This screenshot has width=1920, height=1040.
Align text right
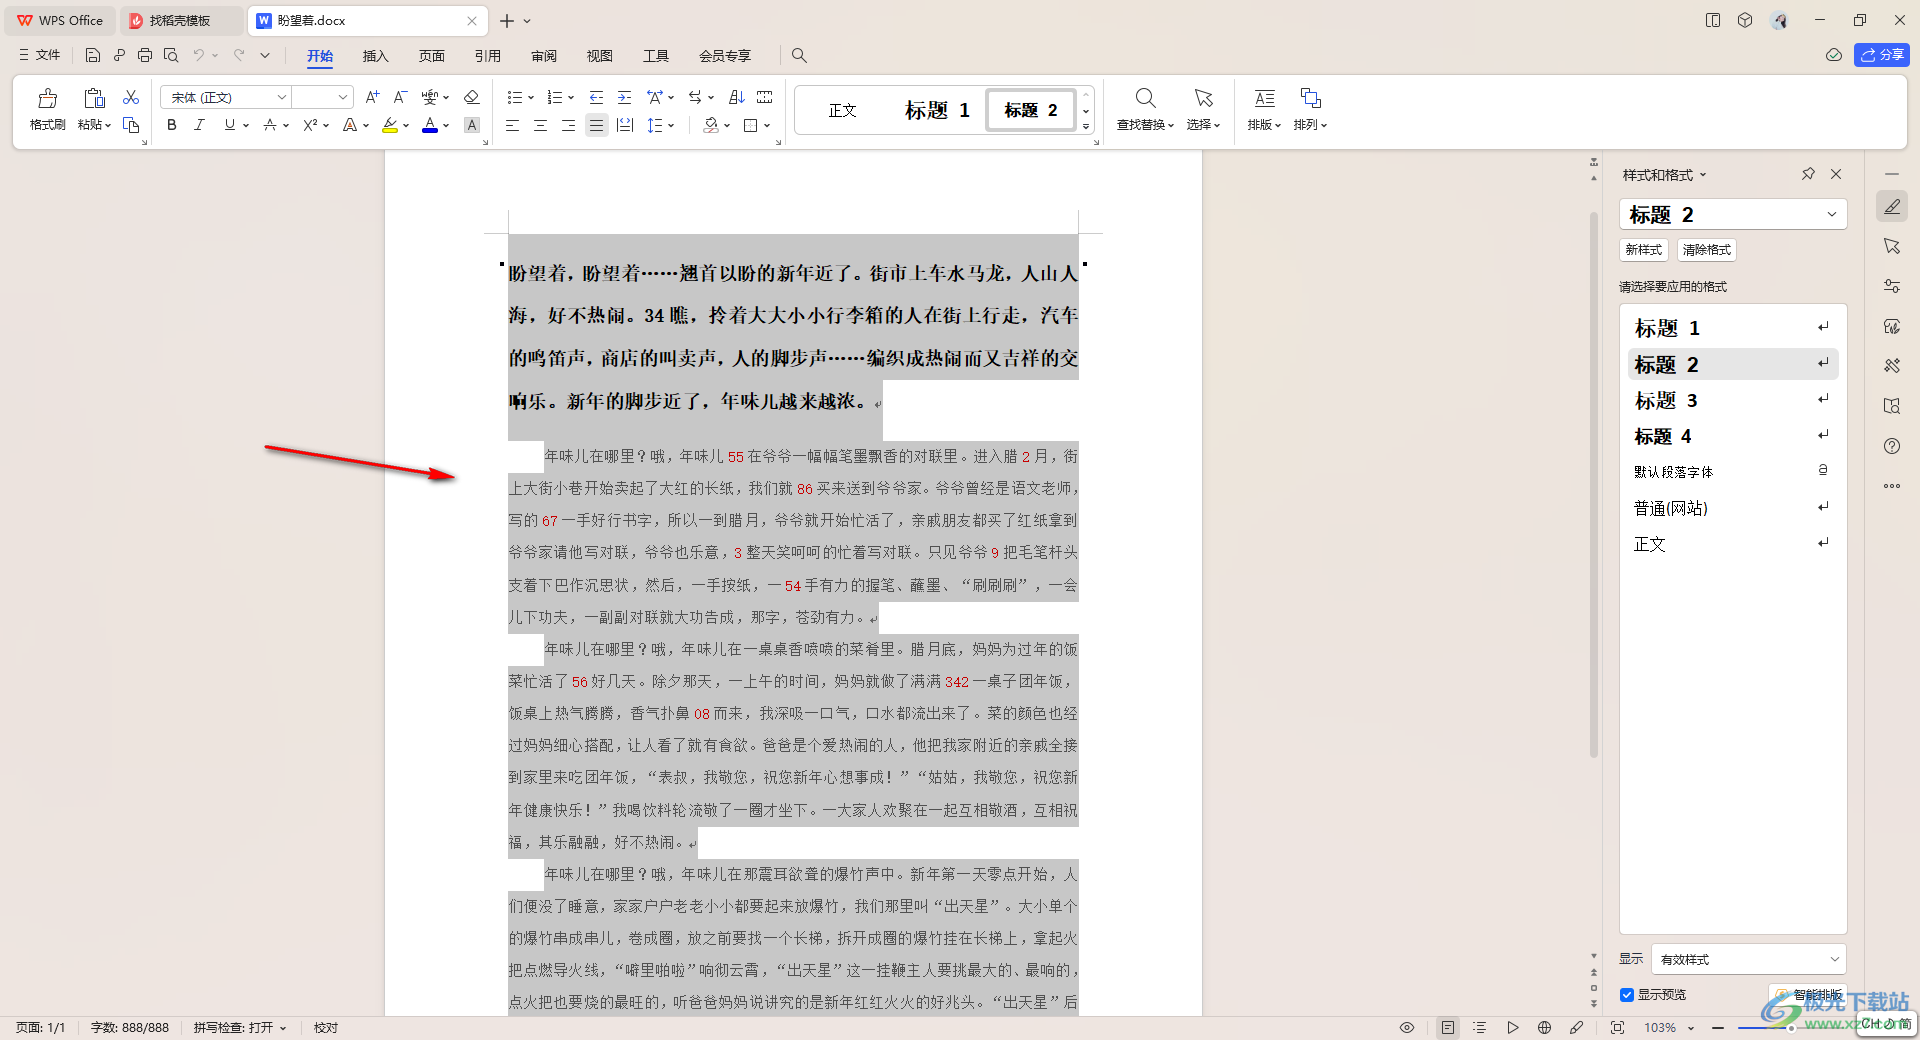click(568, 125)
